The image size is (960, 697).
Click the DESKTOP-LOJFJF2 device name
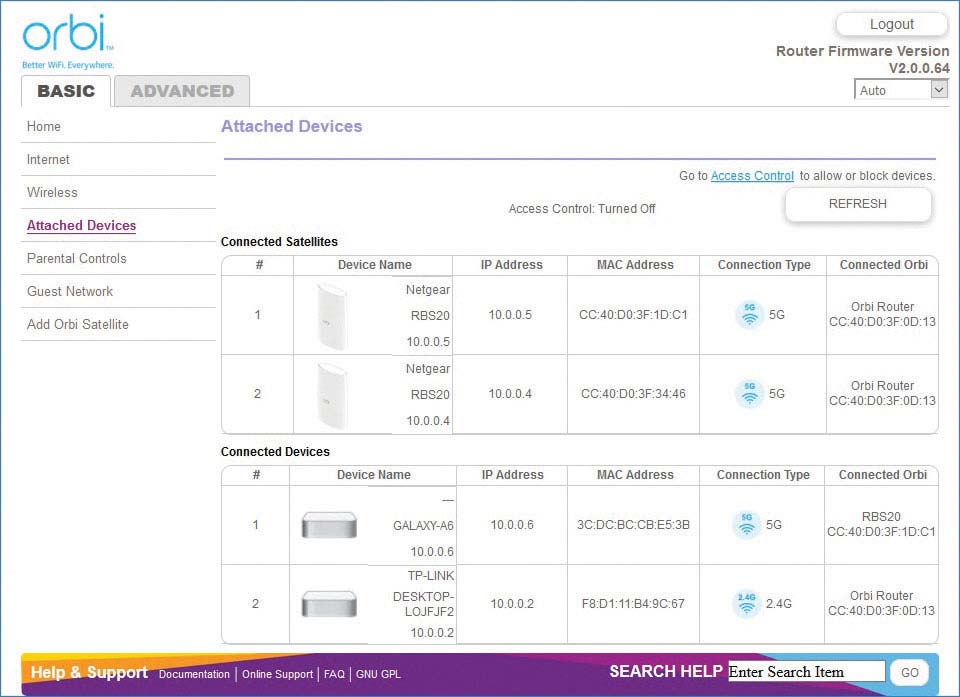tap(423, 604)
